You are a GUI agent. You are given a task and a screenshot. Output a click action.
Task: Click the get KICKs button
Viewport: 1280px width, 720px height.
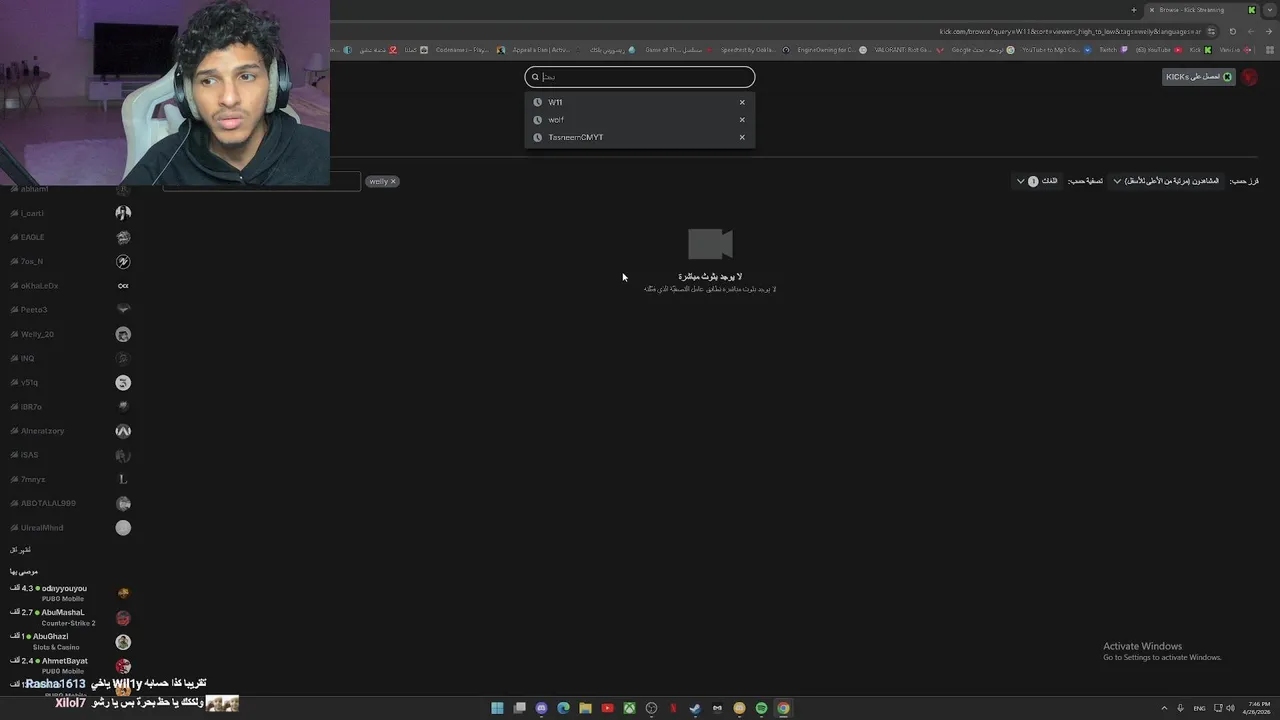(x=1198, y=77)
